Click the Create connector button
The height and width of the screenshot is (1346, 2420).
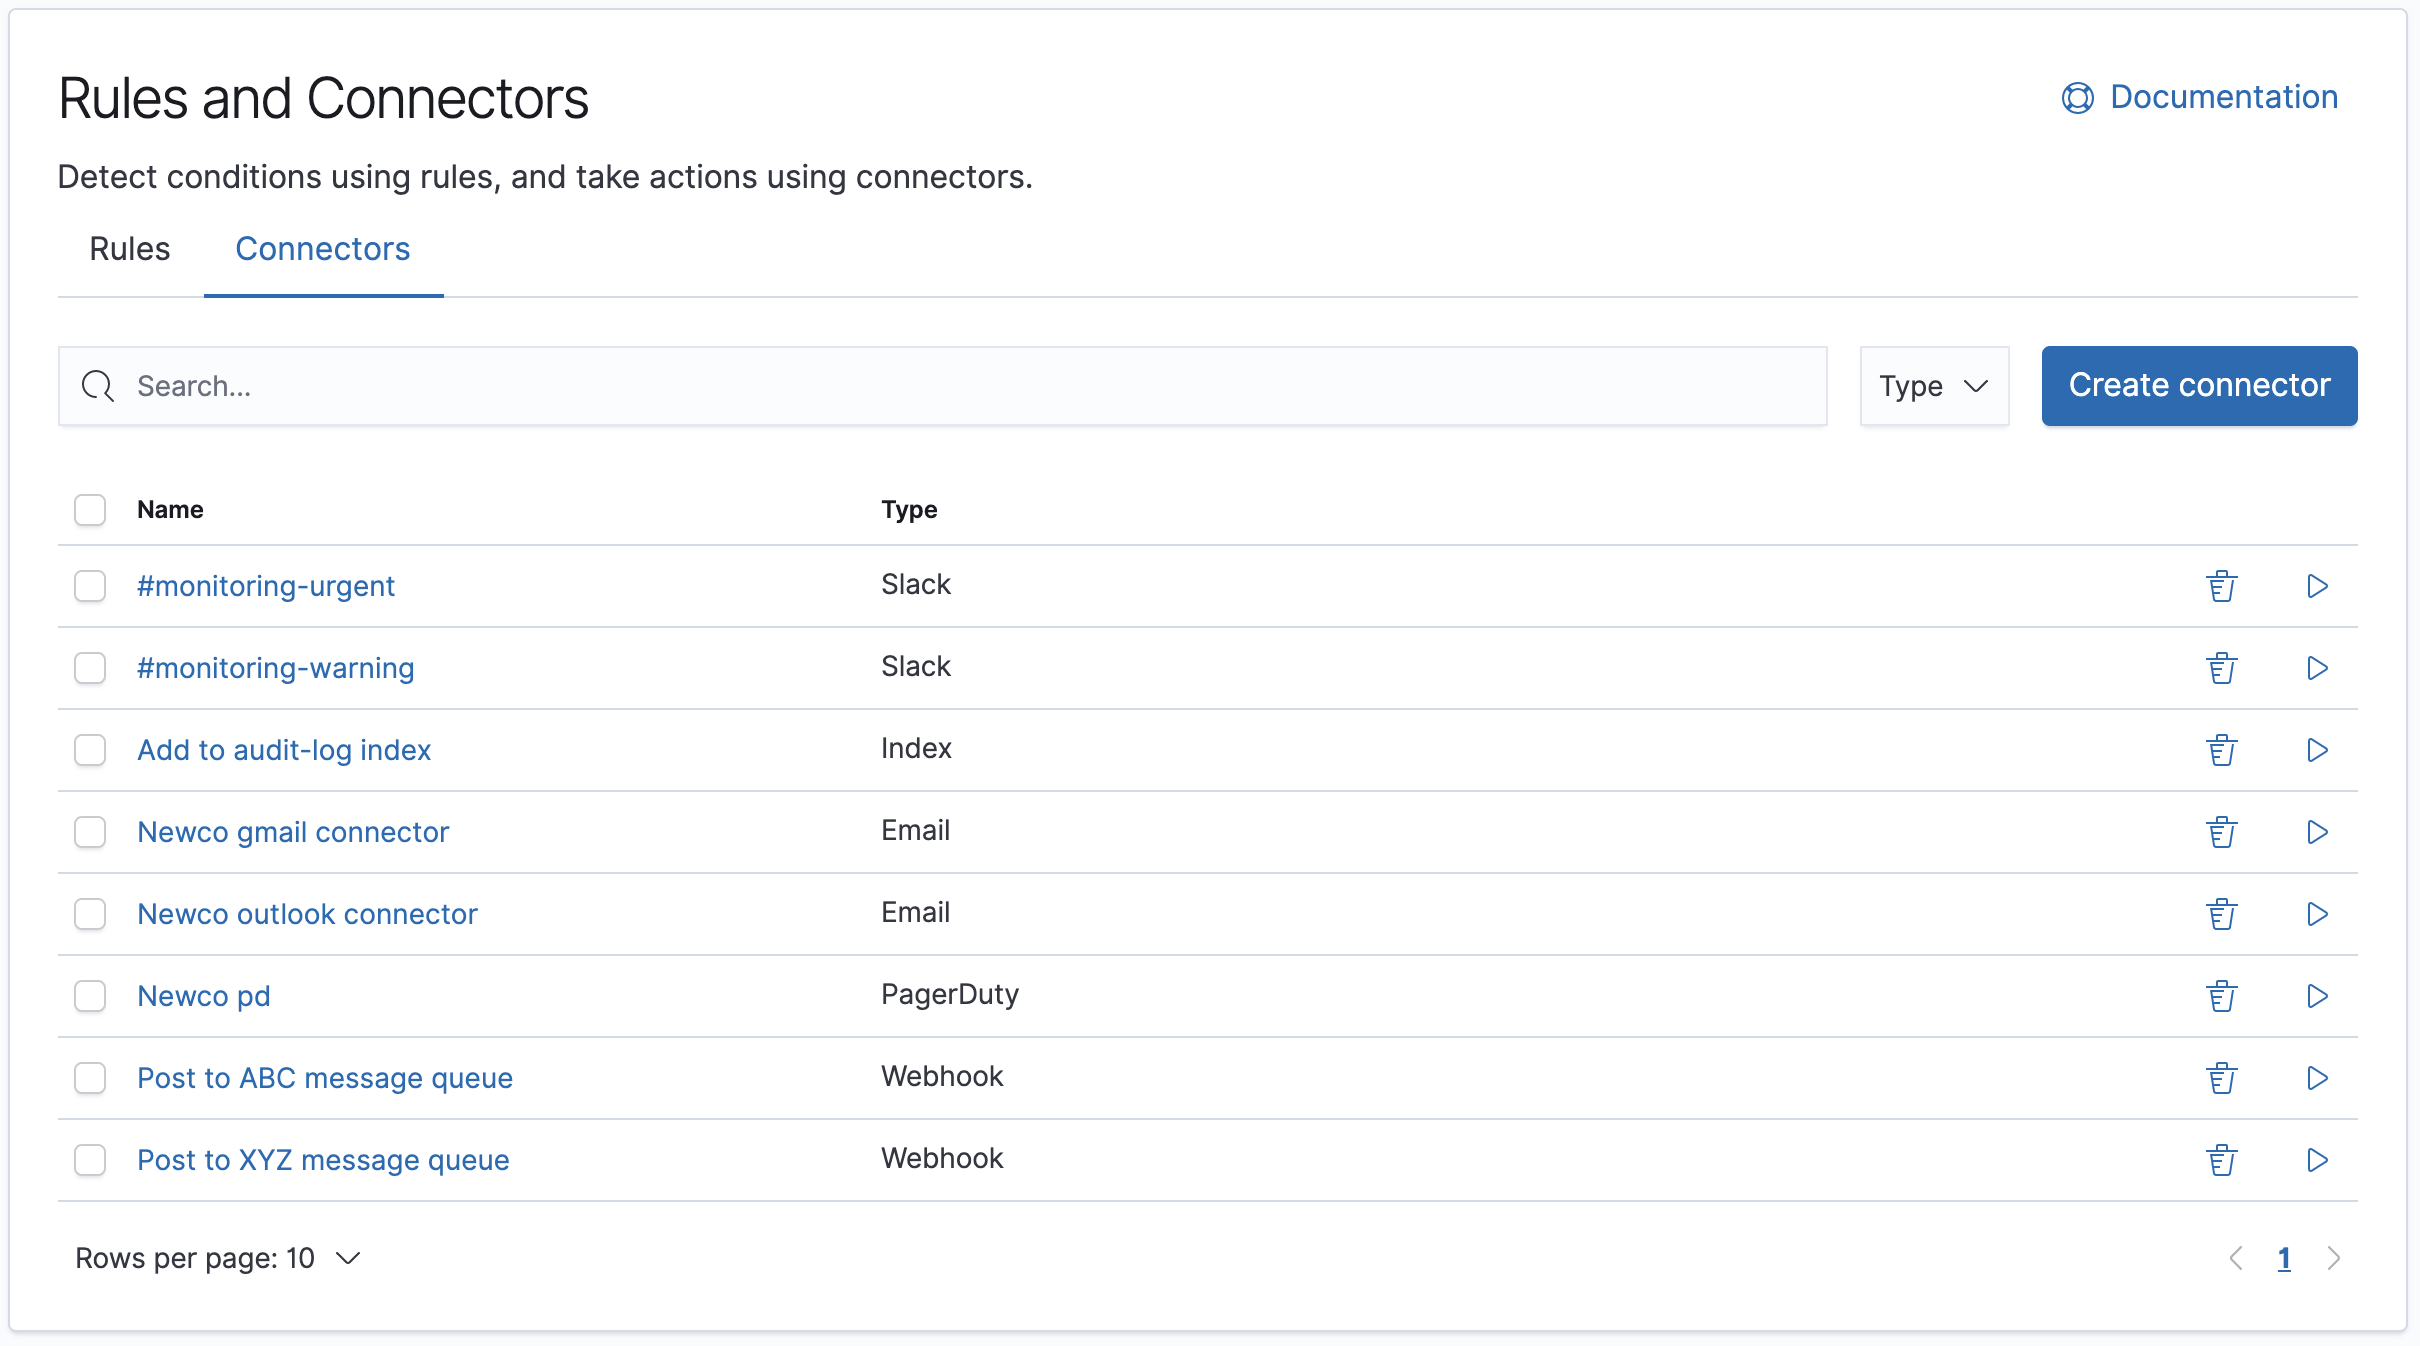[2199, 386]
